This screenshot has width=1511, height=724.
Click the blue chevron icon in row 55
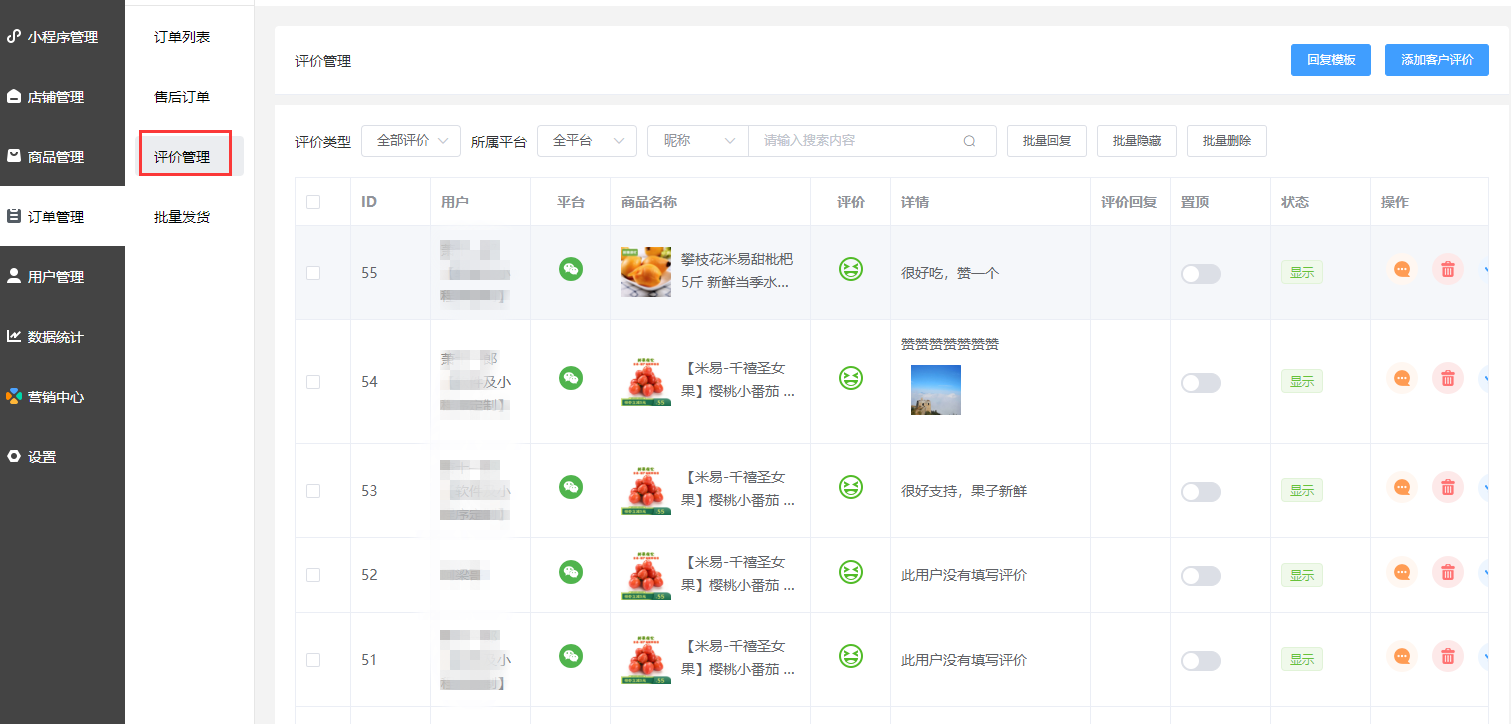1484,270
